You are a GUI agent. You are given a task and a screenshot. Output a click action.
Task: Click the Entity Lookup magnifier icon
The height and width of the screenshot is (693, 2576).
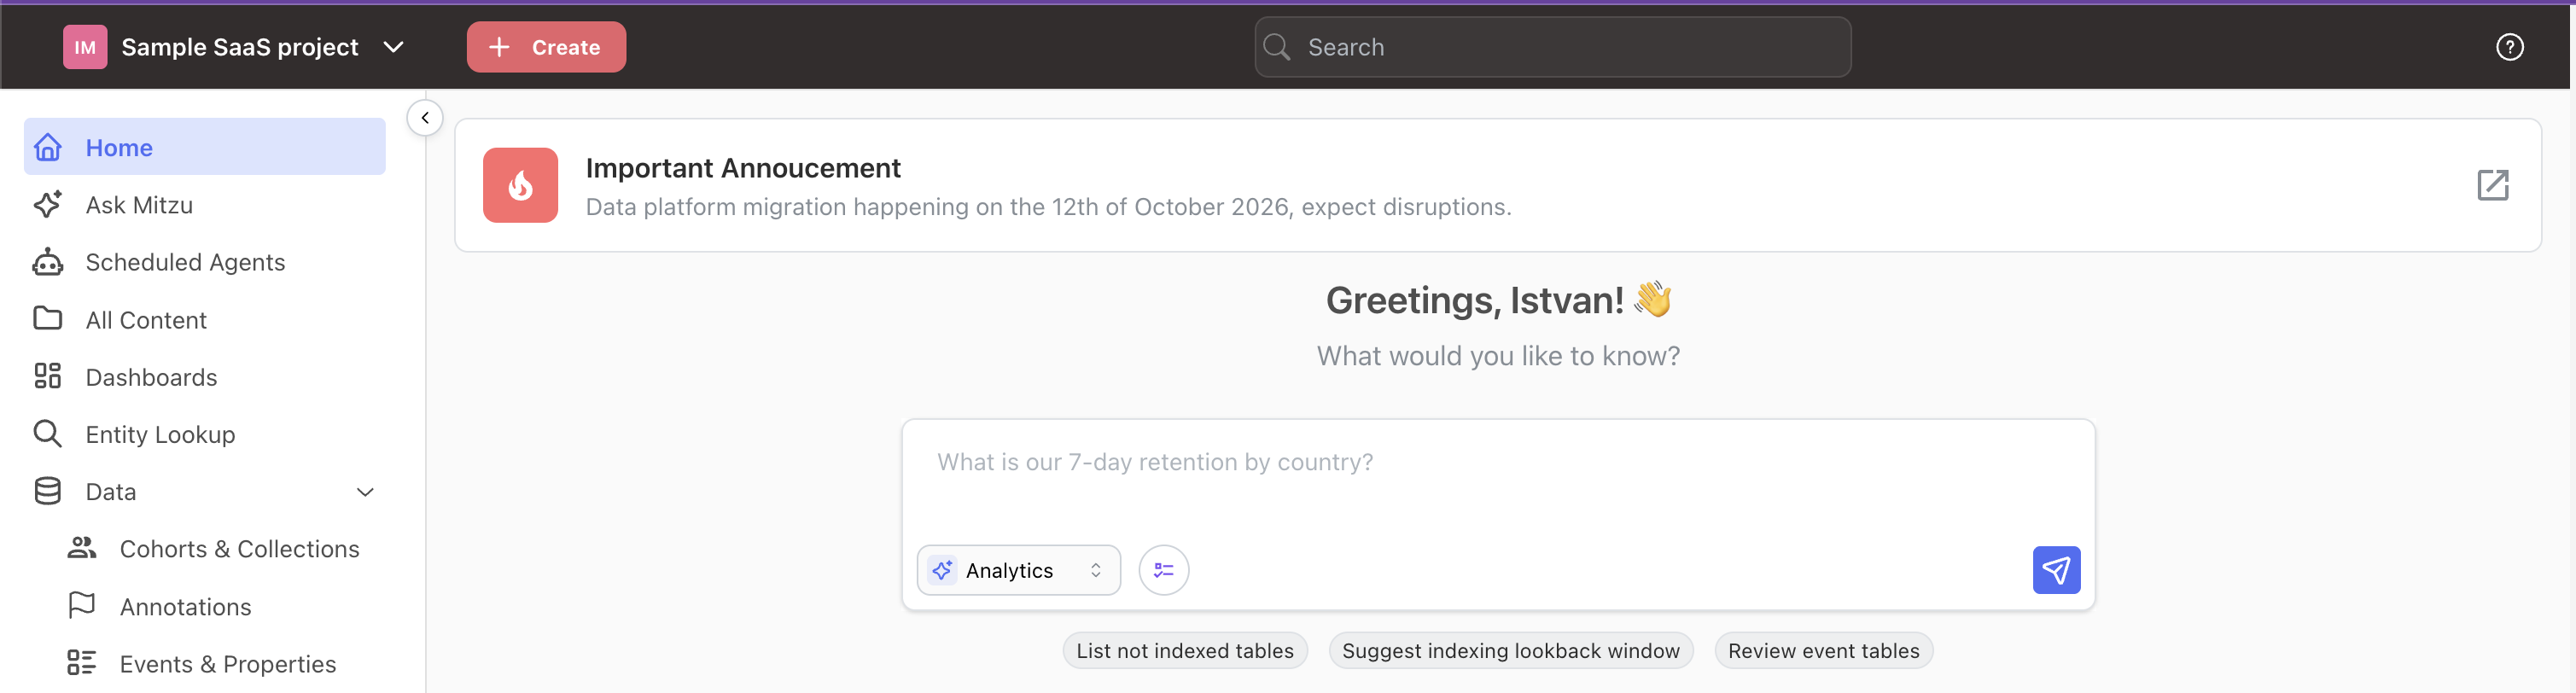48,434
